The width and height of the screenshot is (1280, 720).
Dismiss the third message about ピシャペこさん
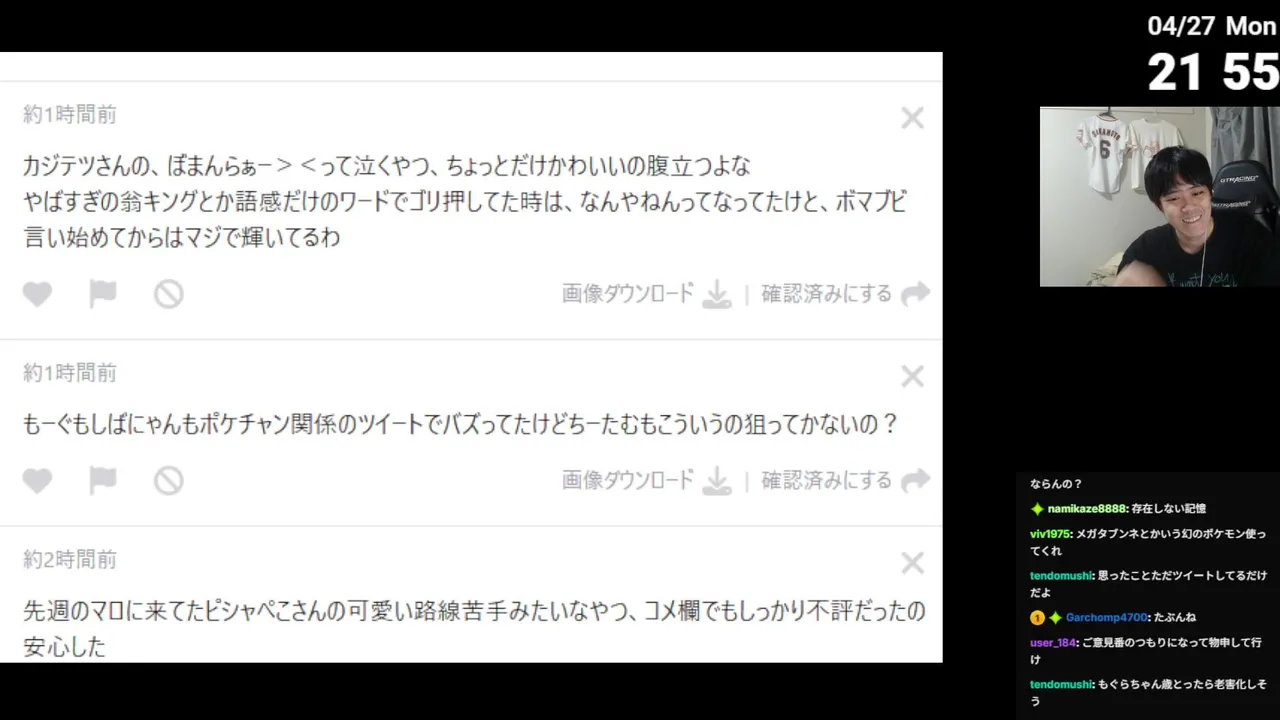click(x=912, y=563)
